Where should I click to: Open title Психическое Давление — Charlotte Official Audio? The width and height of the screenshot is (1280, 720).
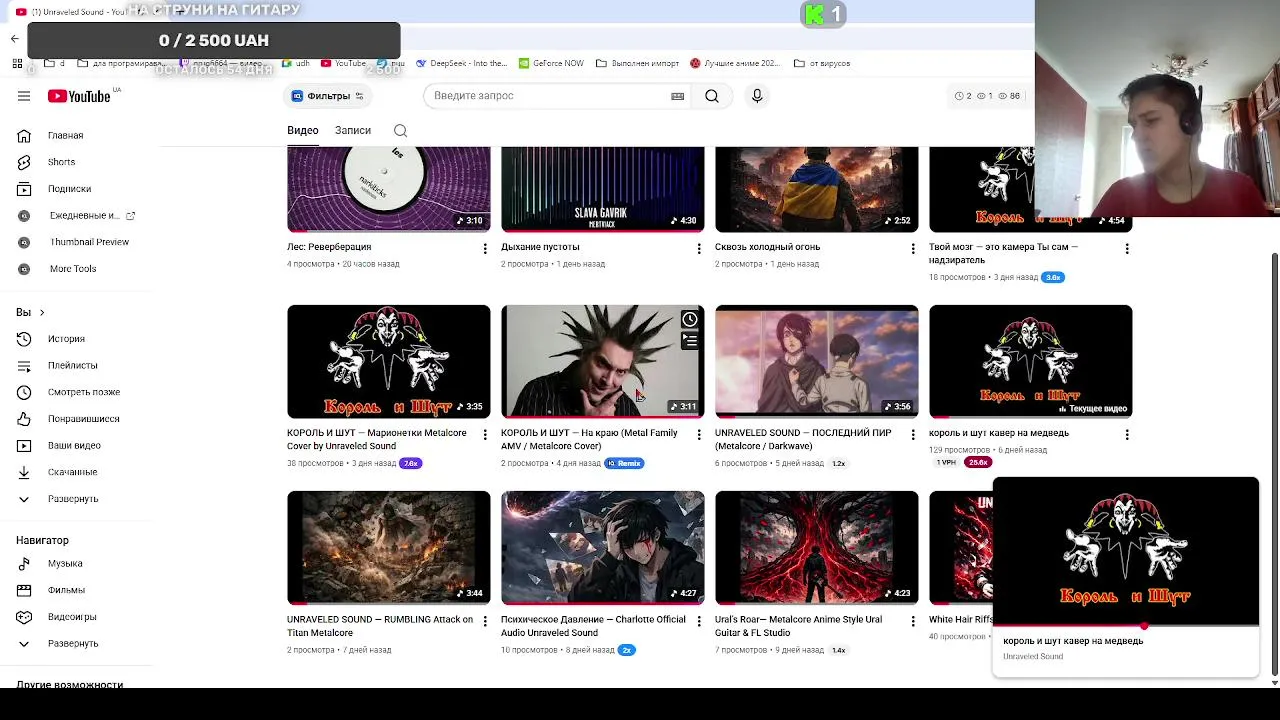[x=593, y=626]
